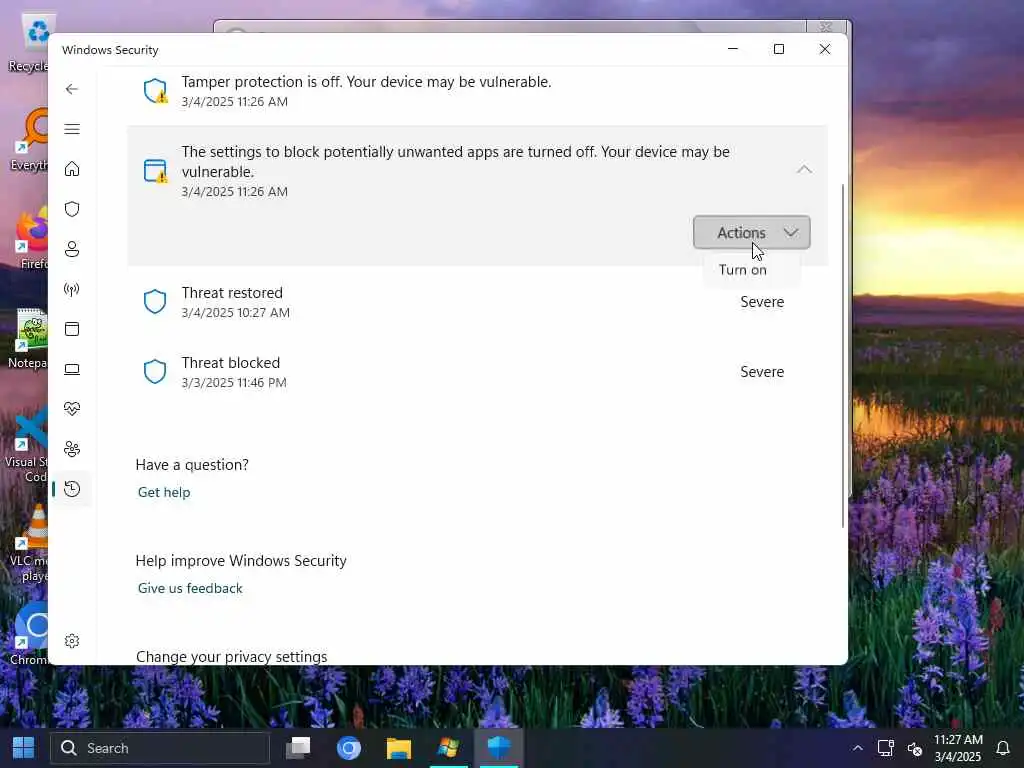Image resolution: width=1024 pixels, height=768 pixels.
Task: Open notification bell in system tray
Action: [x=1003, y=748]
